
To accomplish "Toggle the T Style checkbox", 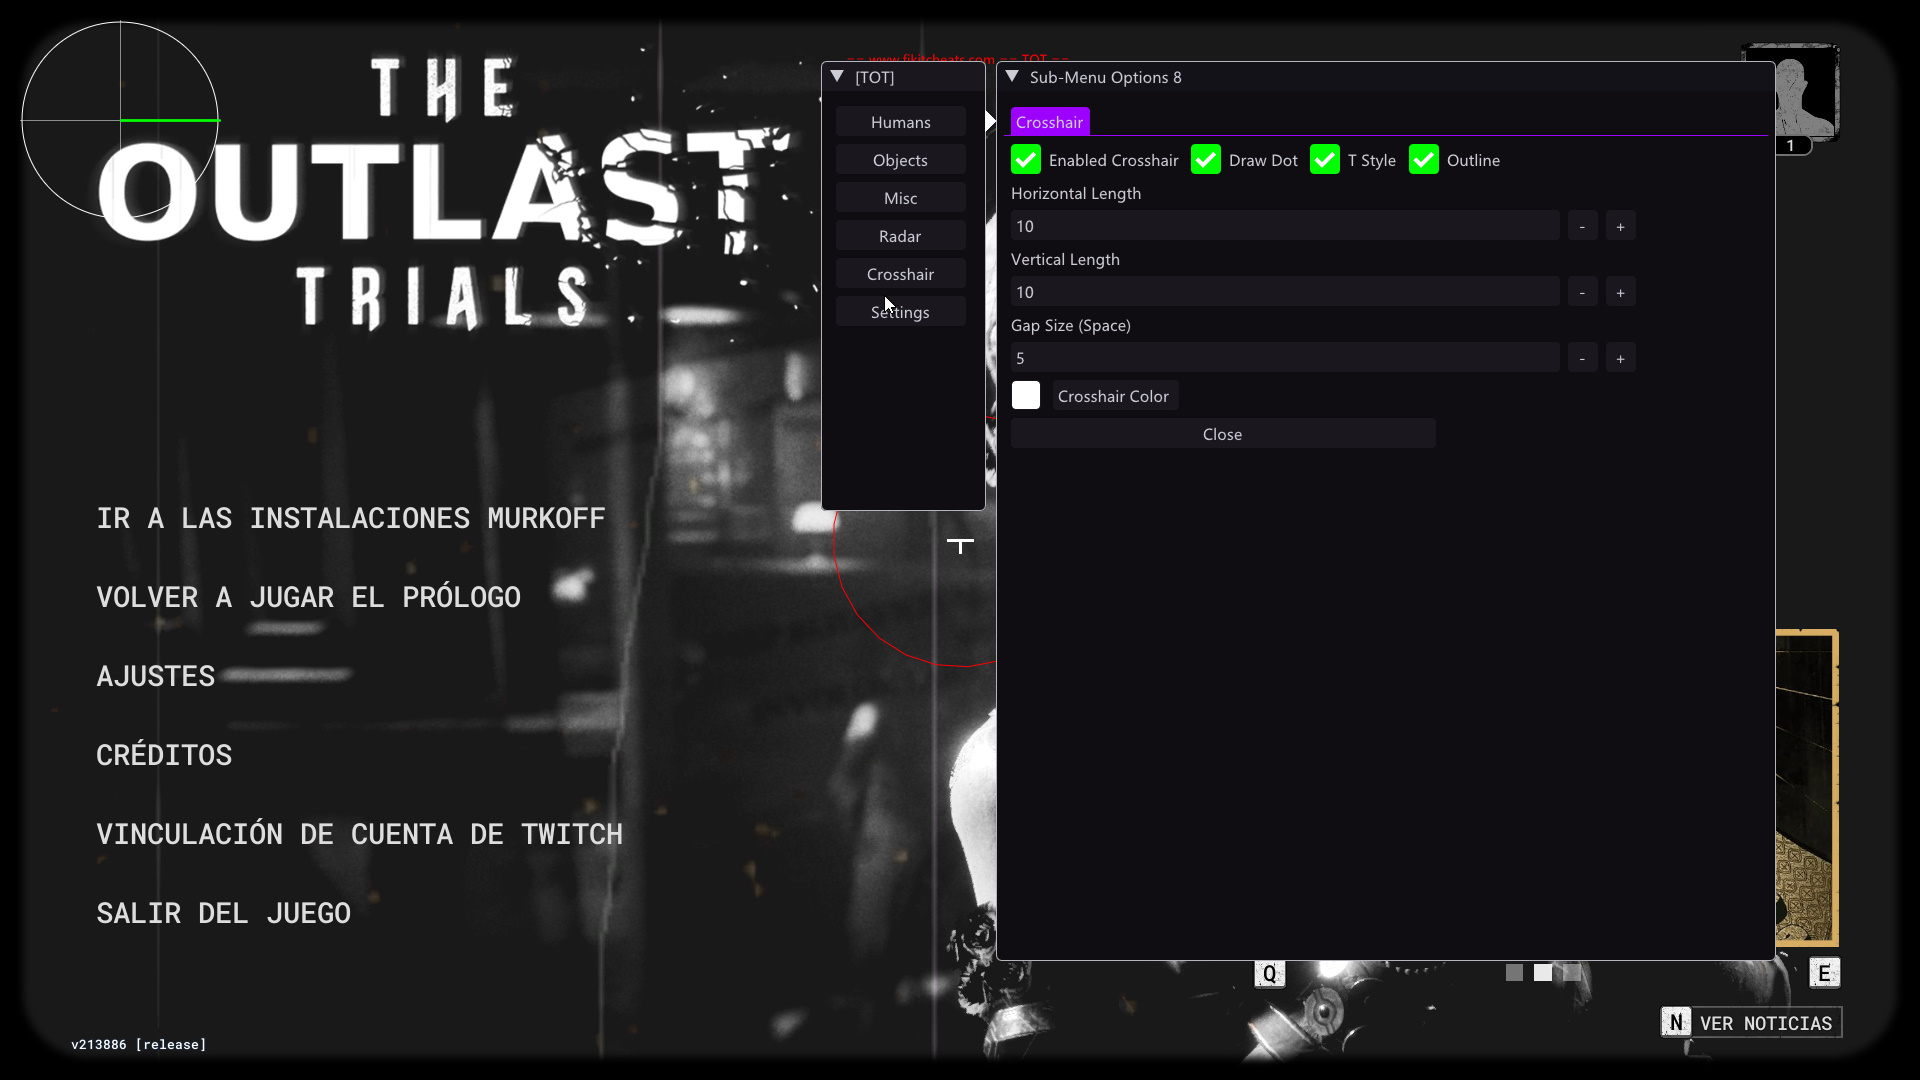I will [1325, 160].
